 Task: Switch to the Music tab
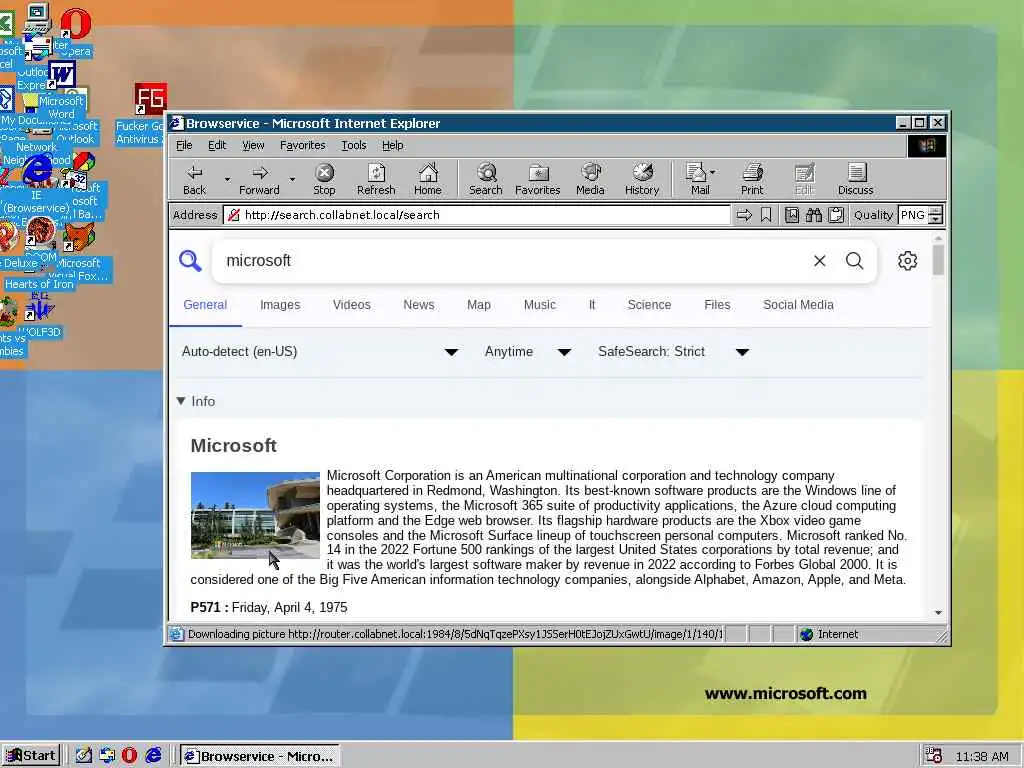pyautogui.click(x=539, y=305)
